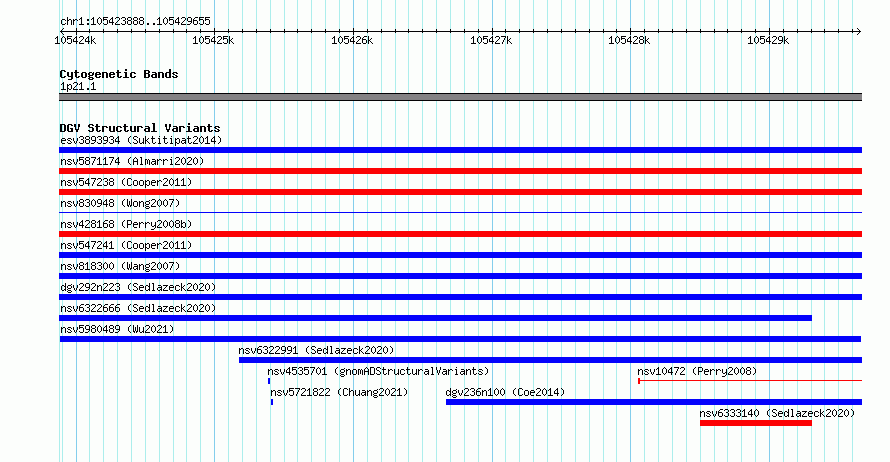Select the red bar of nsv428168

tap(460, 234)
